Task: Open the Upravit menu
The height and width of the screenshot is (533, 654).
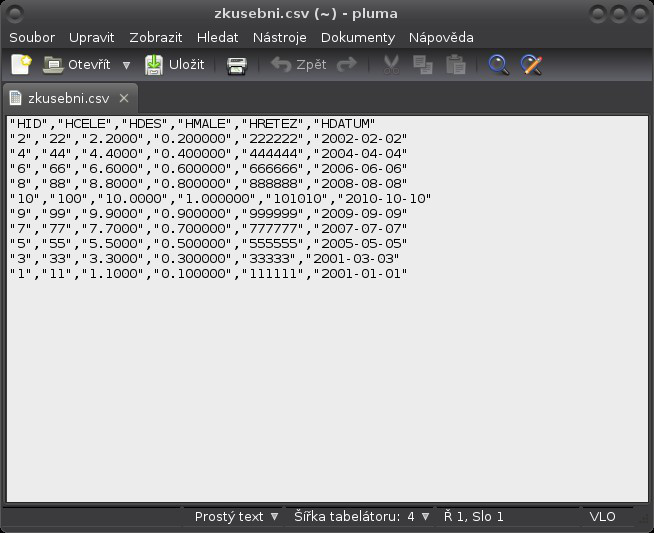Action: (92, 38)
